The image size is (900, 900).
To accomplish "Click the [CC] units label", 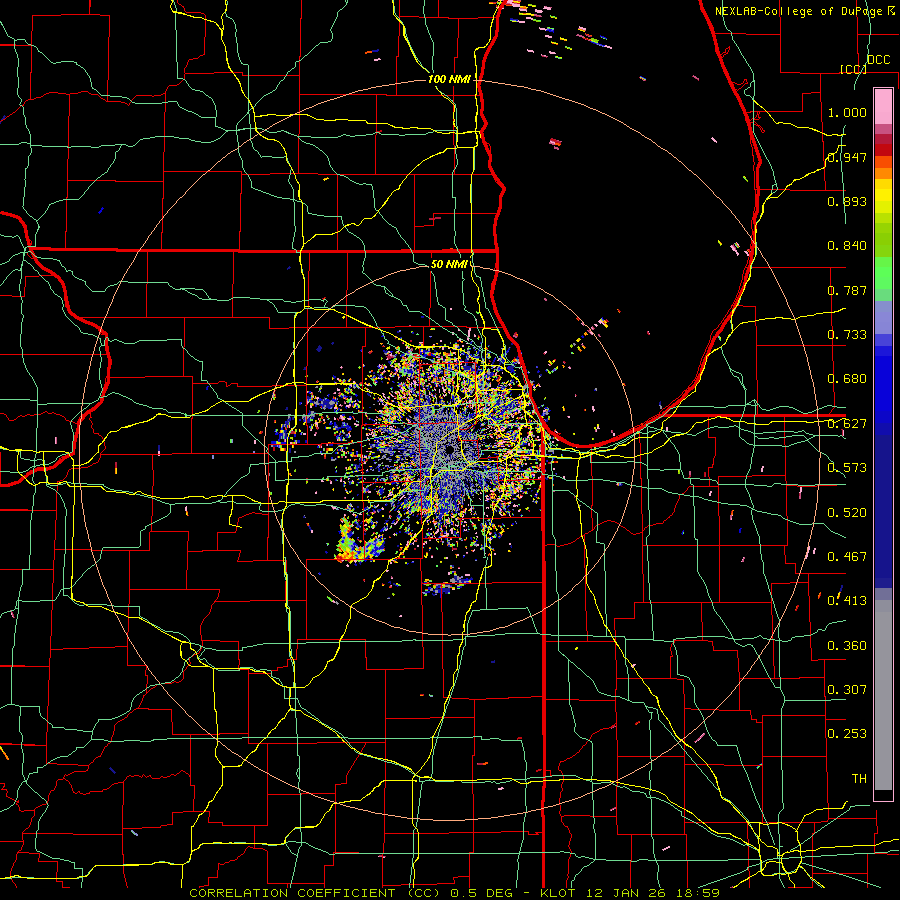I will pyautogui.click(x=854, y=69).
